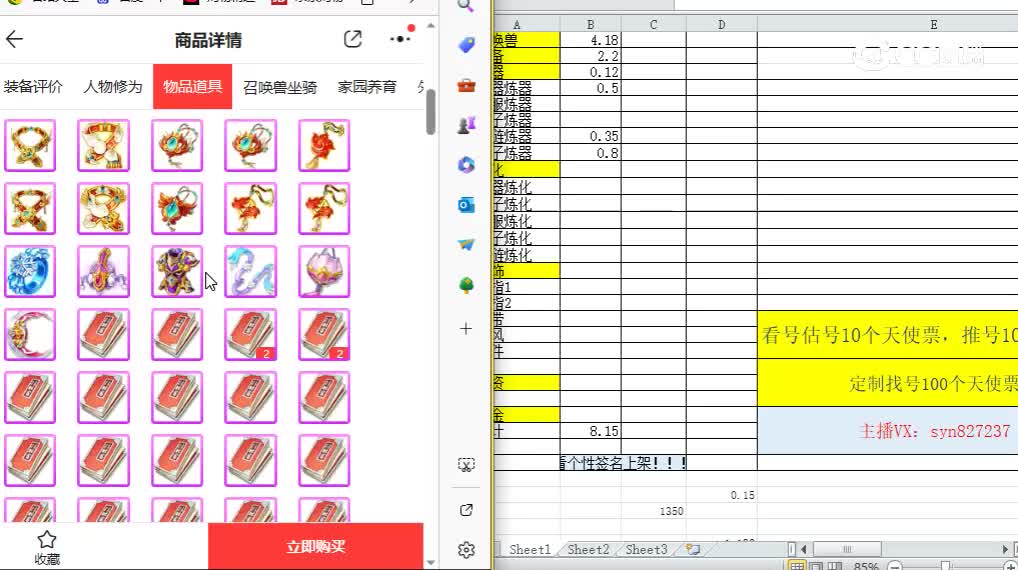Screen dimensions: 1018x570
Task: Switch to the 人物修为 tab
Action: tap(112, 86)
